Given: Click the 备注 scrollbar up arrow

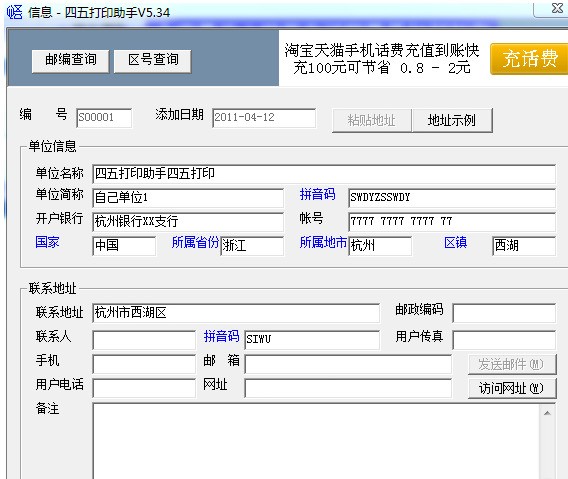Looking at the screenshot, I should click(x=547, y=413).
